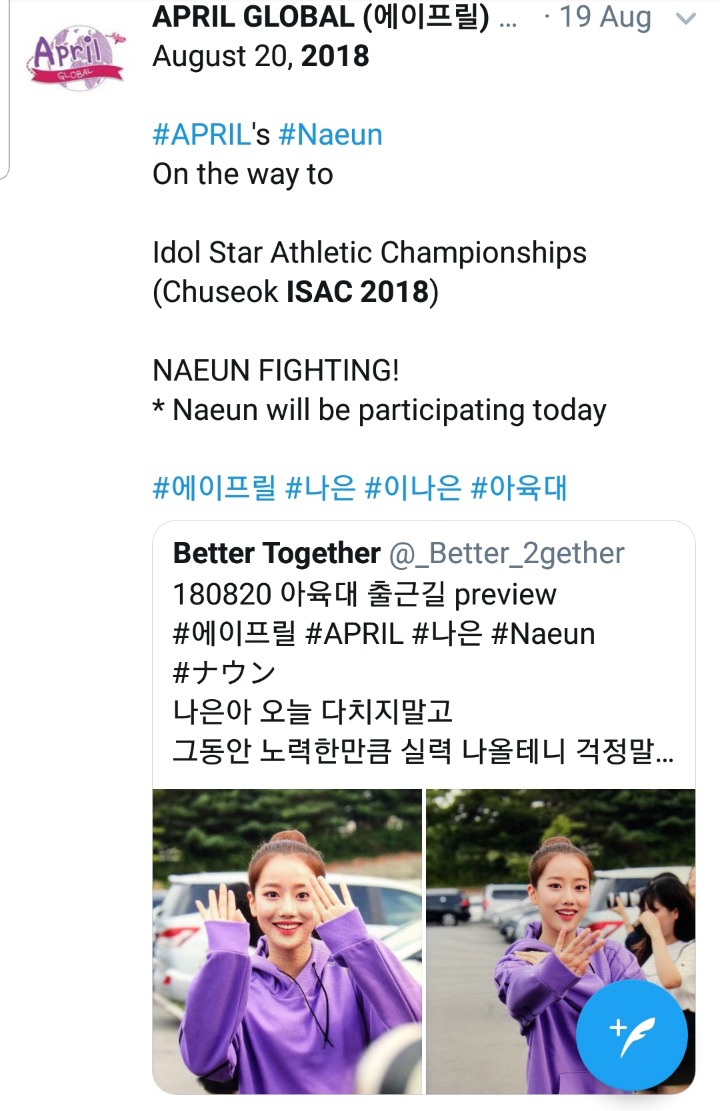Tap the #나은 hashtag

tap(320, 487)
